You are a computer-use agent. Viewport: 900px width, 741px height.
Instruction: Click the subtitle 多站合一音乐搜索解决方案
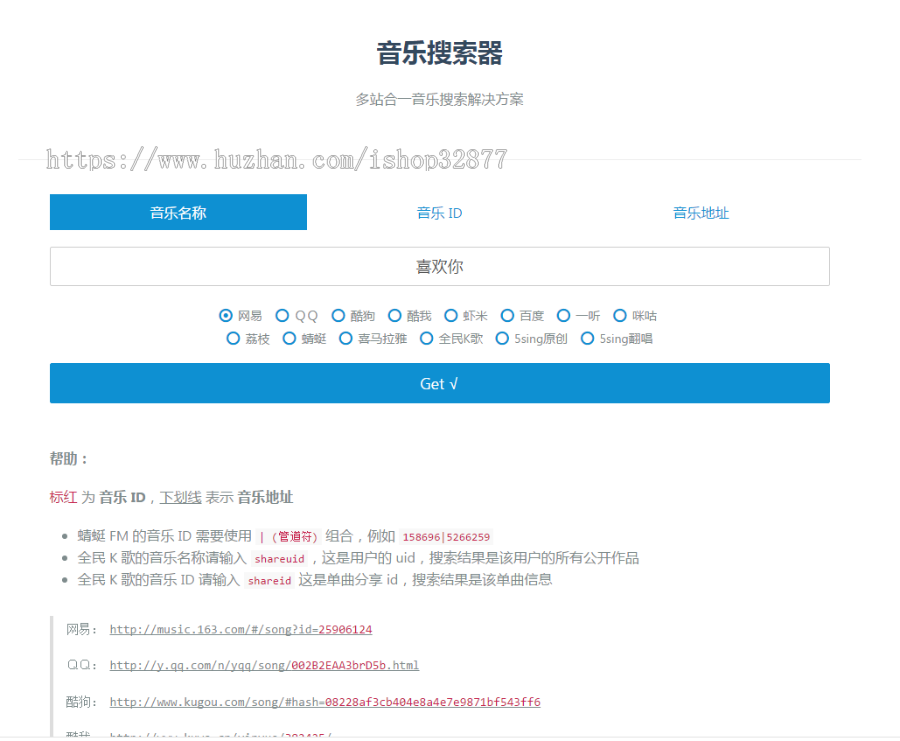pos(439,99)
